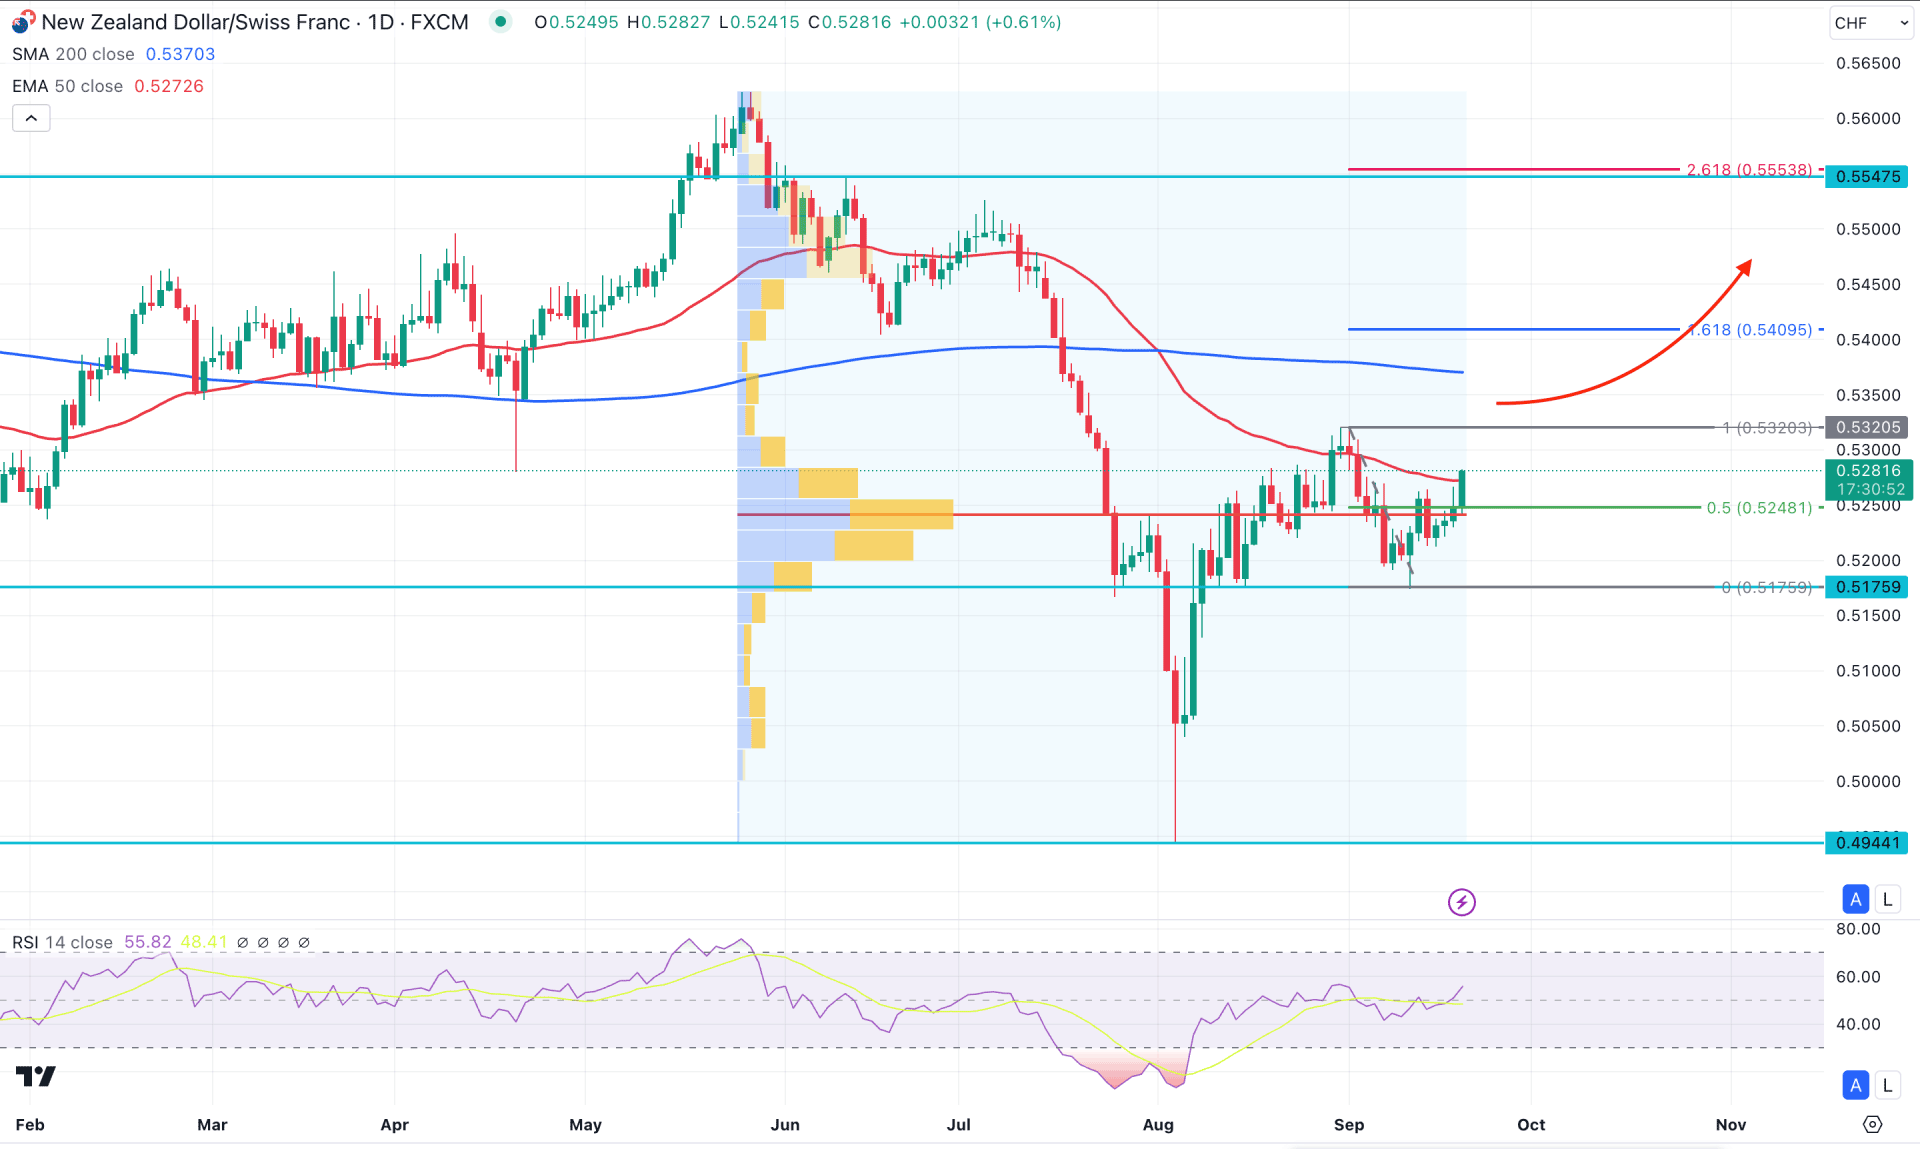Screen dimensions: 1920x1149
Task: Click the 0.49441 price label on axis
Action: (x=1867, y=843)
